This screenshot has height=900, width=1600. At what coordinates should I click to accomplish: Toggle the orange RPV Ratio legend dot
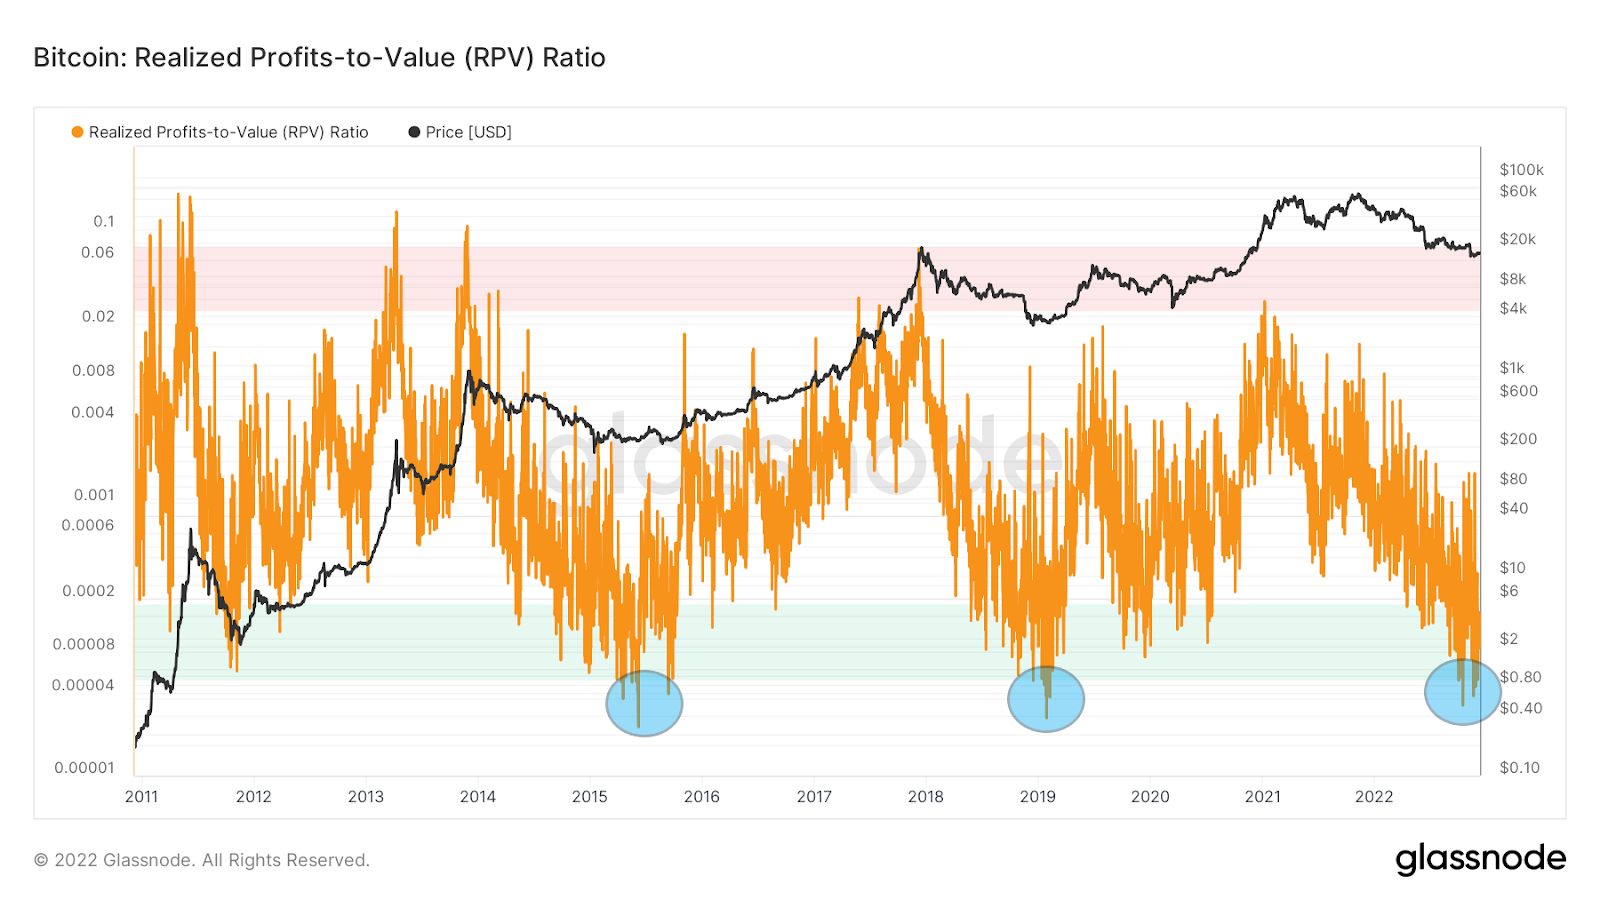coord(77,132)
